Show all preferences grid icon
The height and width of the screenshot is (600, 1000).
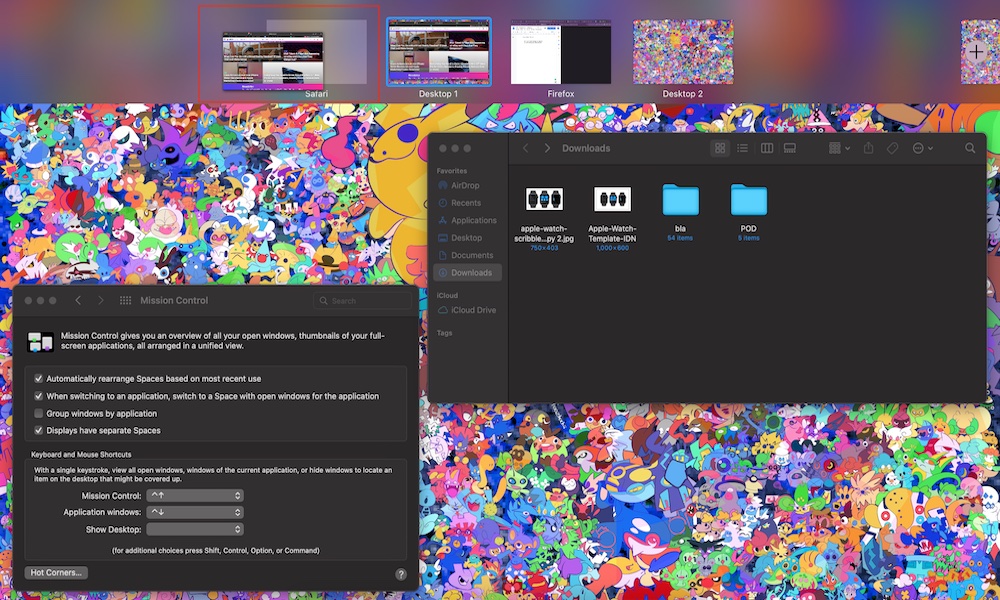(126, 300)
